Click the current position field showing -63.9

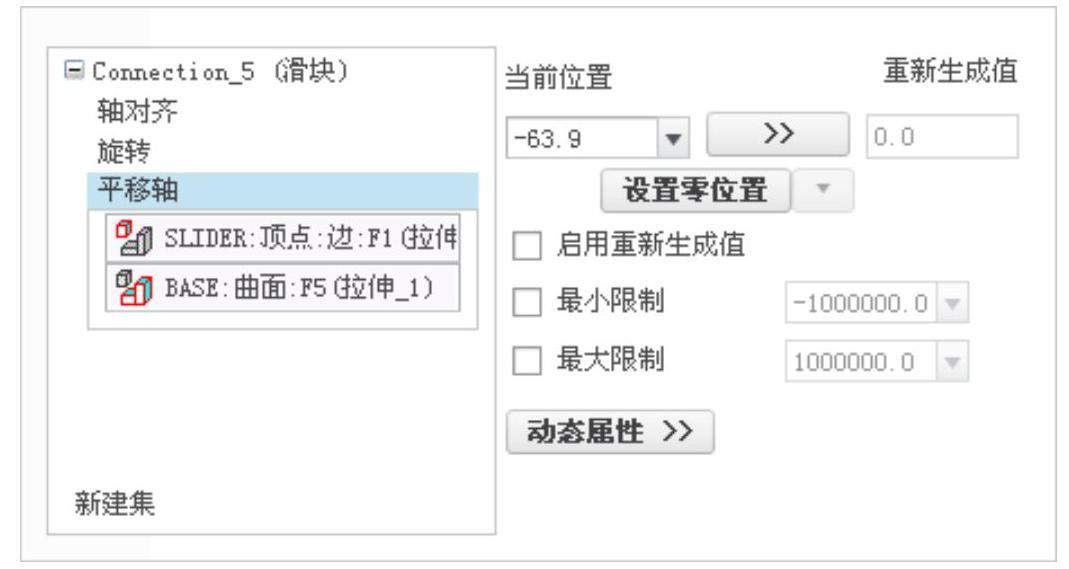pos(582,138)
